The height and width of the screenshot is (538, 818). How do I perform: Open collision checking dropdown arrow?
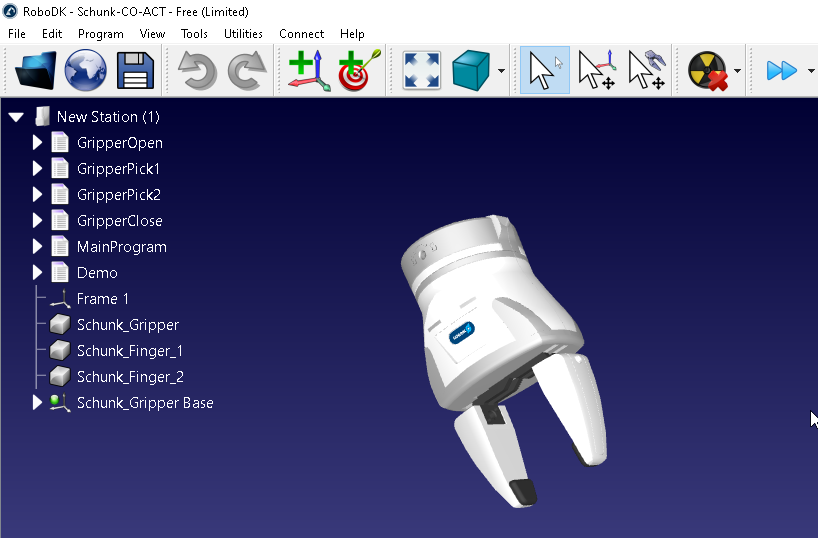[x=737, y=71]
